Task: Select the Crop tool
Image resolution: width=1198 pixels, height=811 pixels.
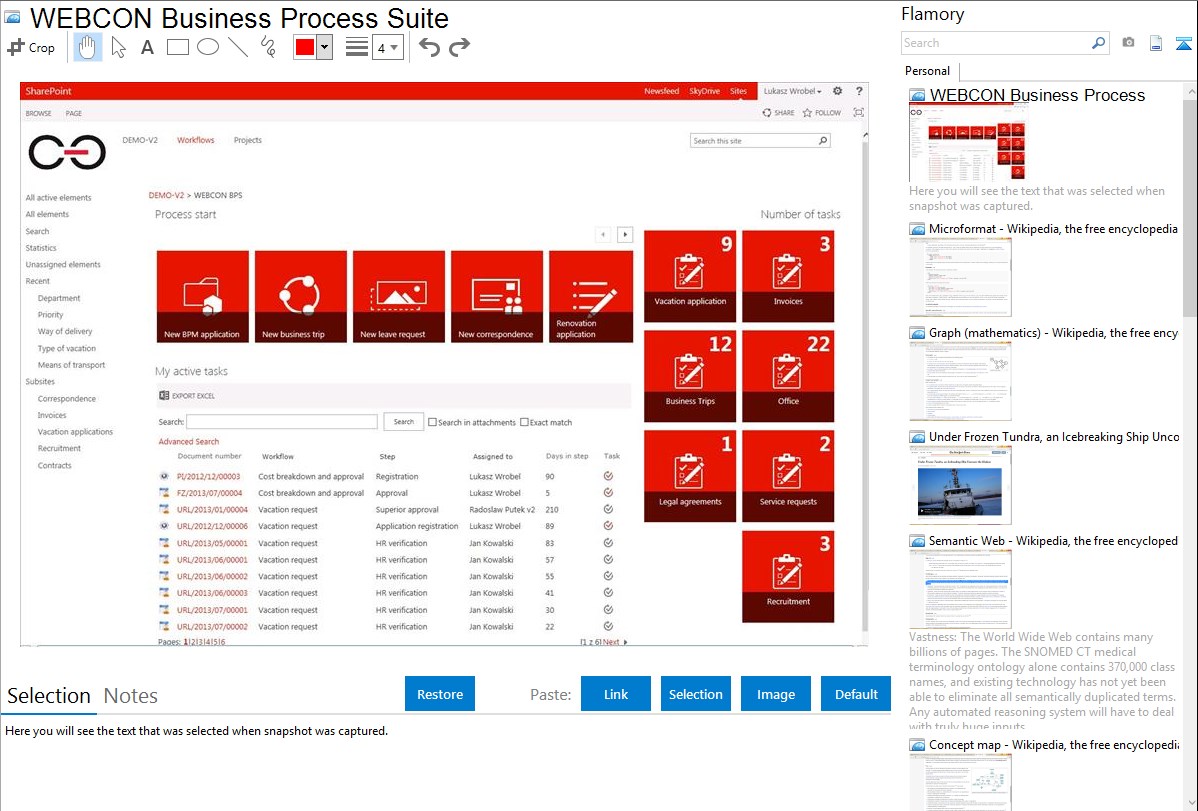Action: click(x=31, y=47)
